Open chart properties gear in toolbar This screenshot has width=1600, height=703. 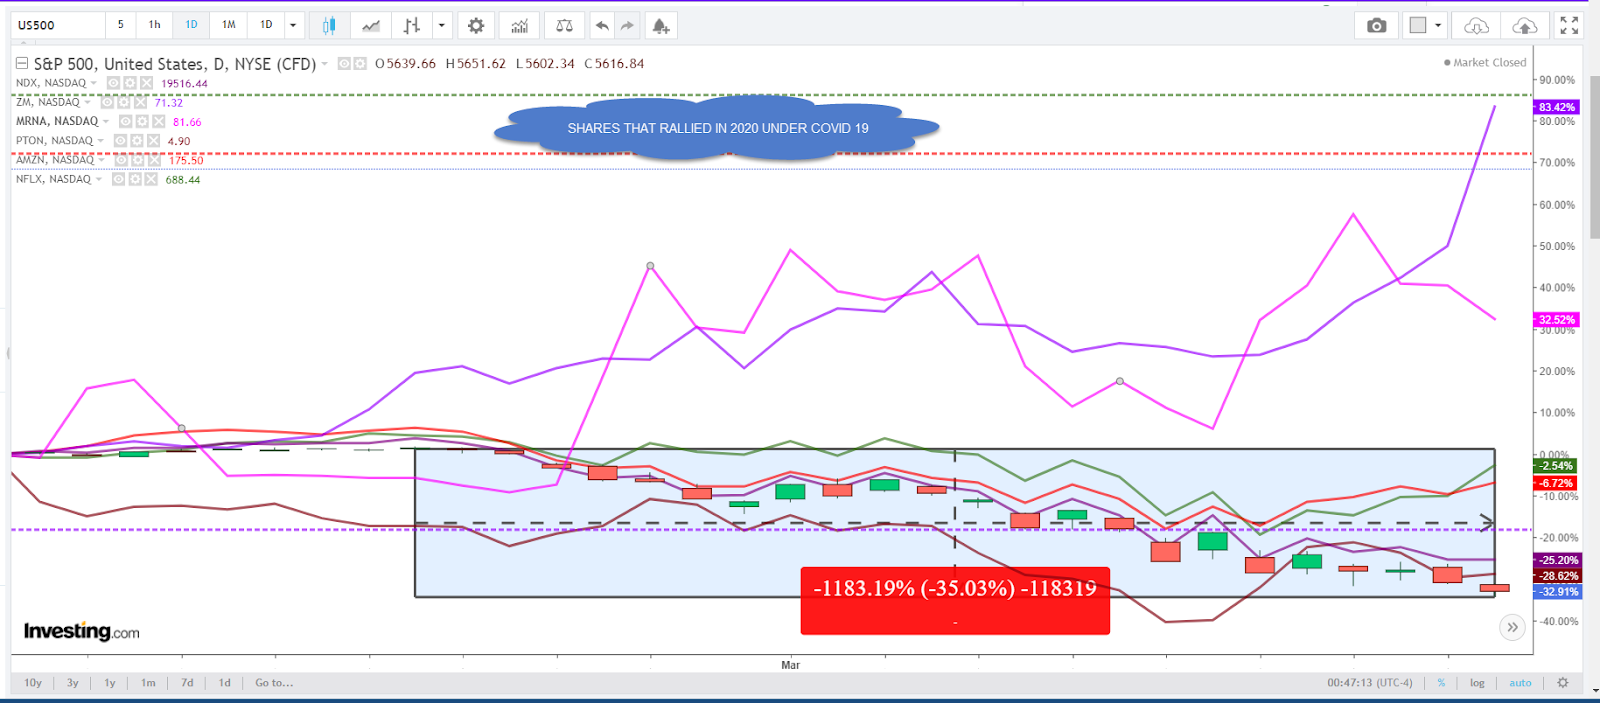(476, 25)
